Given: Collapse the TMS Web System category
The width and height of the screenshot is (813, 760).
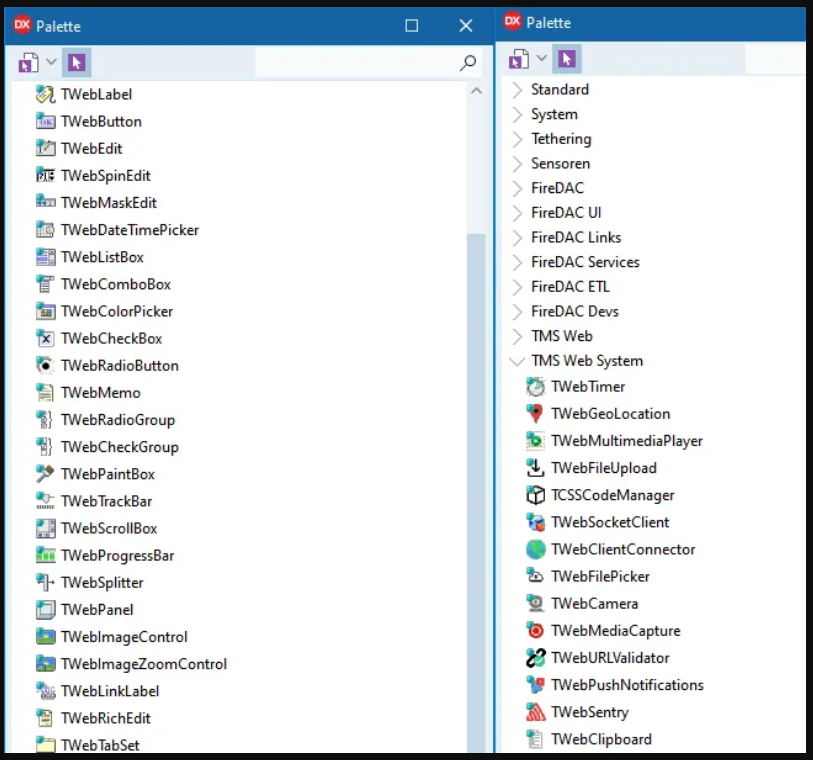Looking at the screenshot, I should (x=516, y=361).
